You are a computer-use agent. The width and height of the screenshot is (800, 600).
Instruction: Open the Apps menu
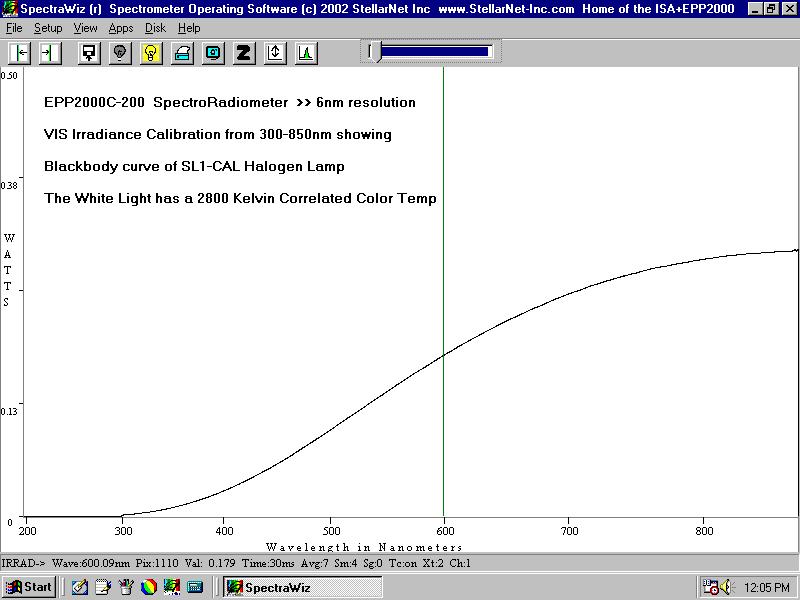point(121,29)
